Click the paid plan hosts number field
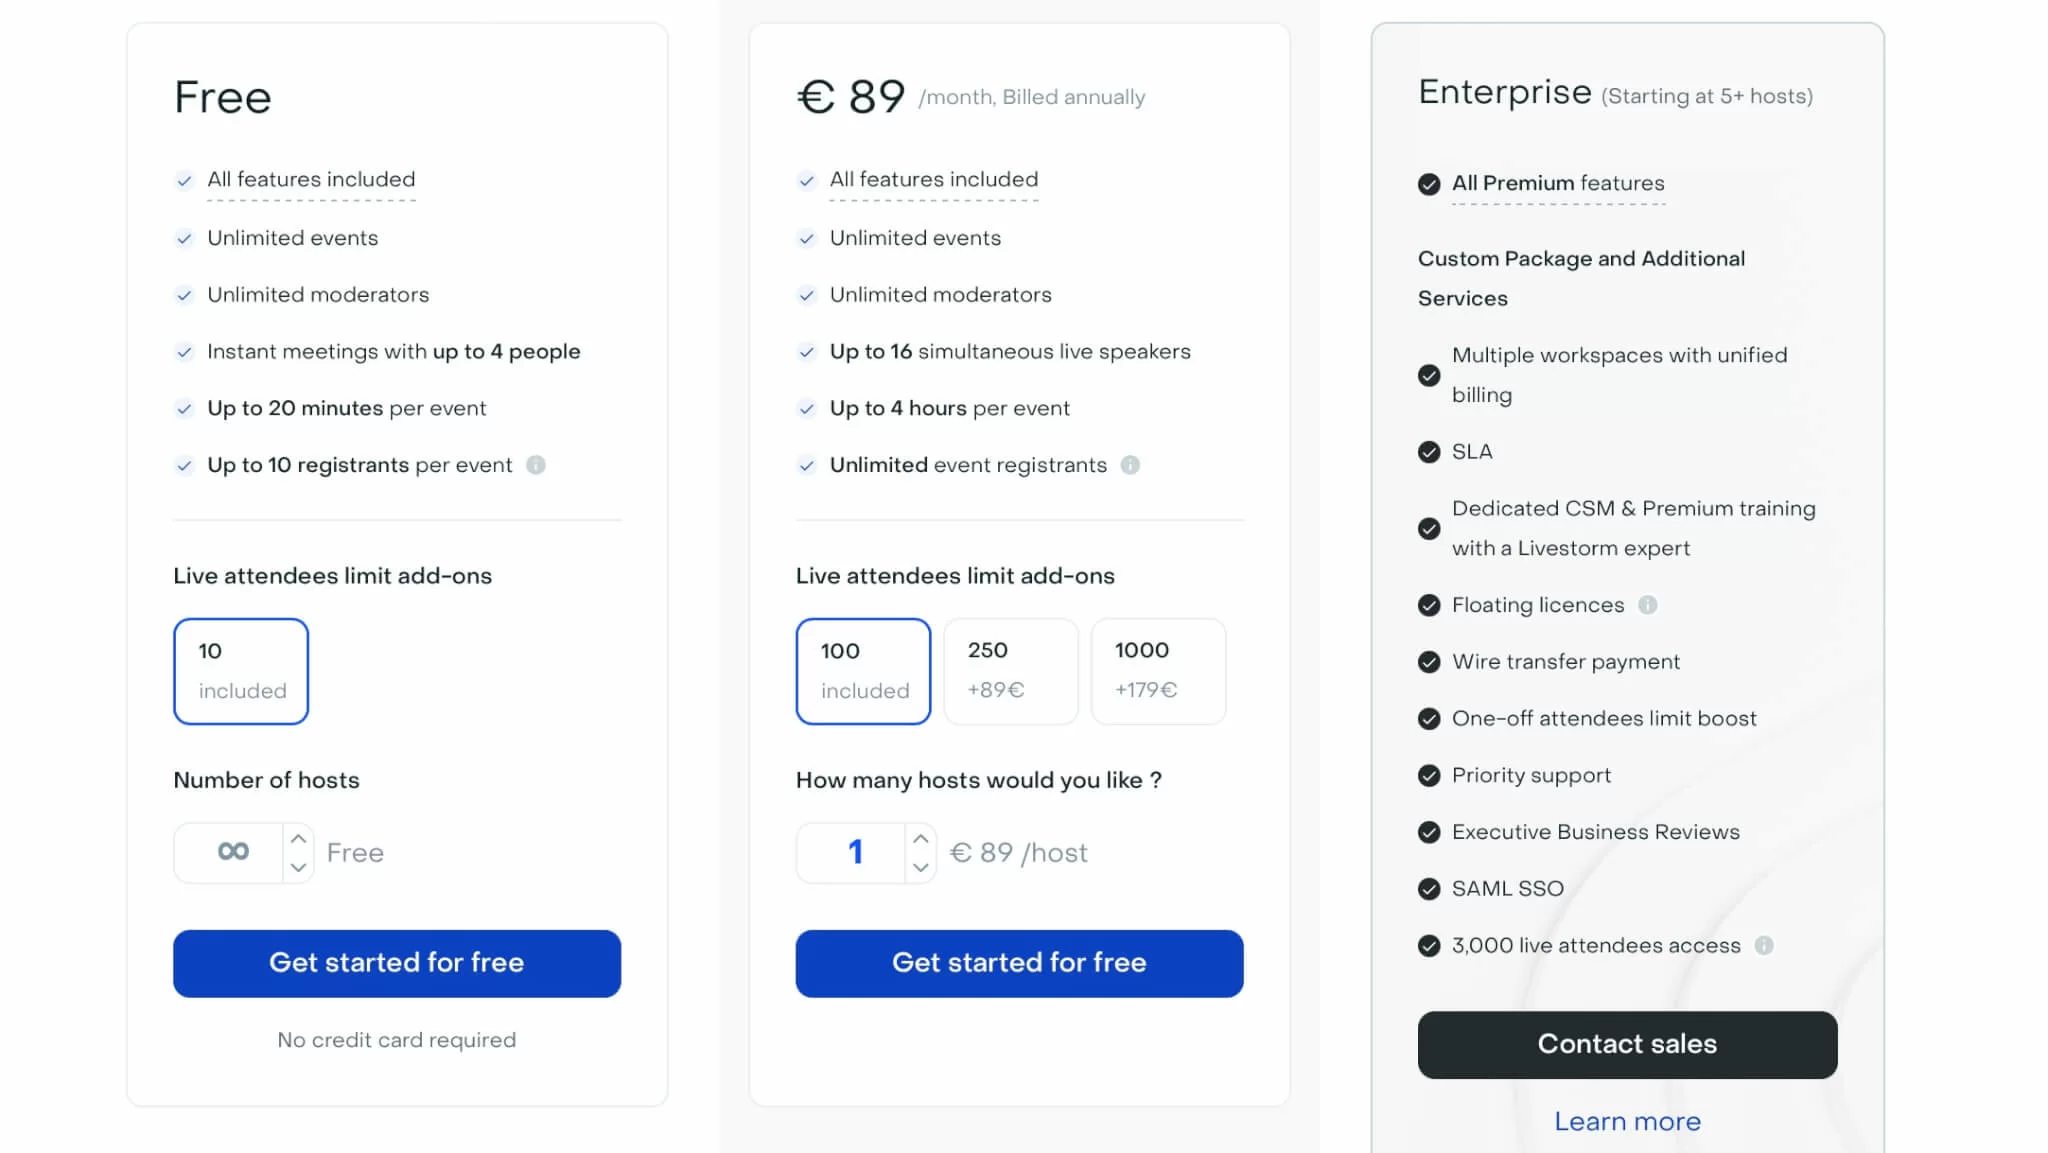This screenshot has height=1153, width=2048. [854, 853]
